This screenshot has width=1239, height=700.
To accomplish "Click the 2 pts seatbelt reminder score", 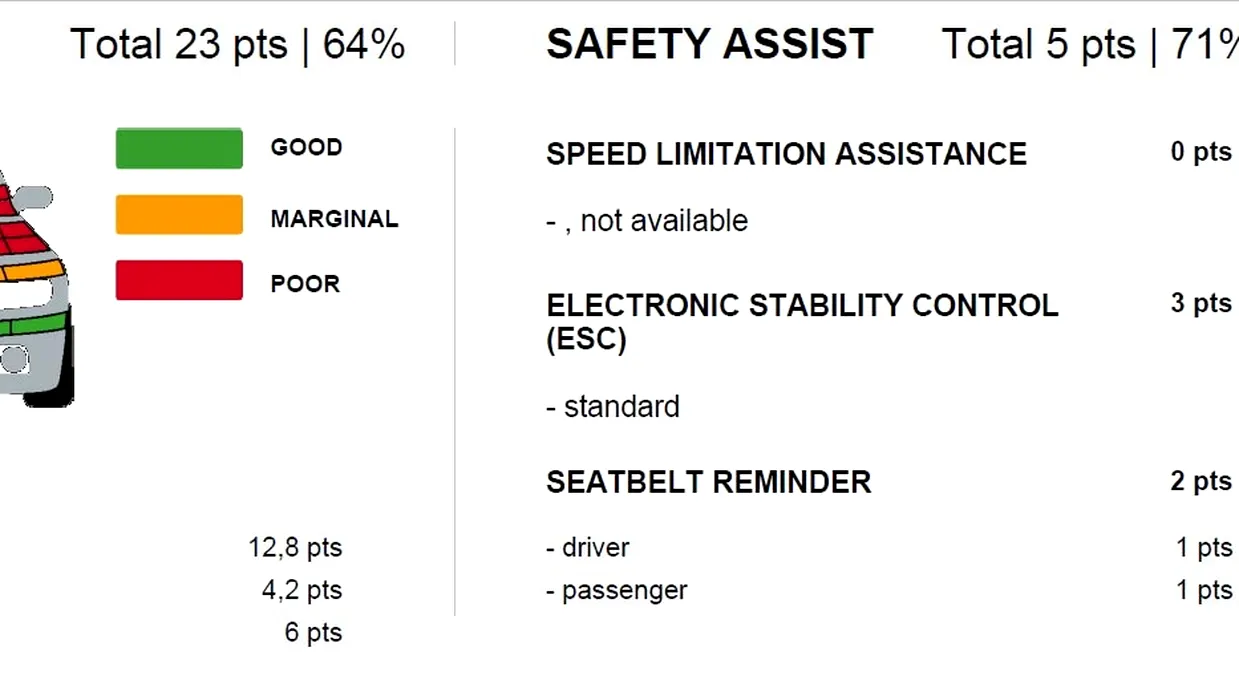I will (x=1200, y=481).
